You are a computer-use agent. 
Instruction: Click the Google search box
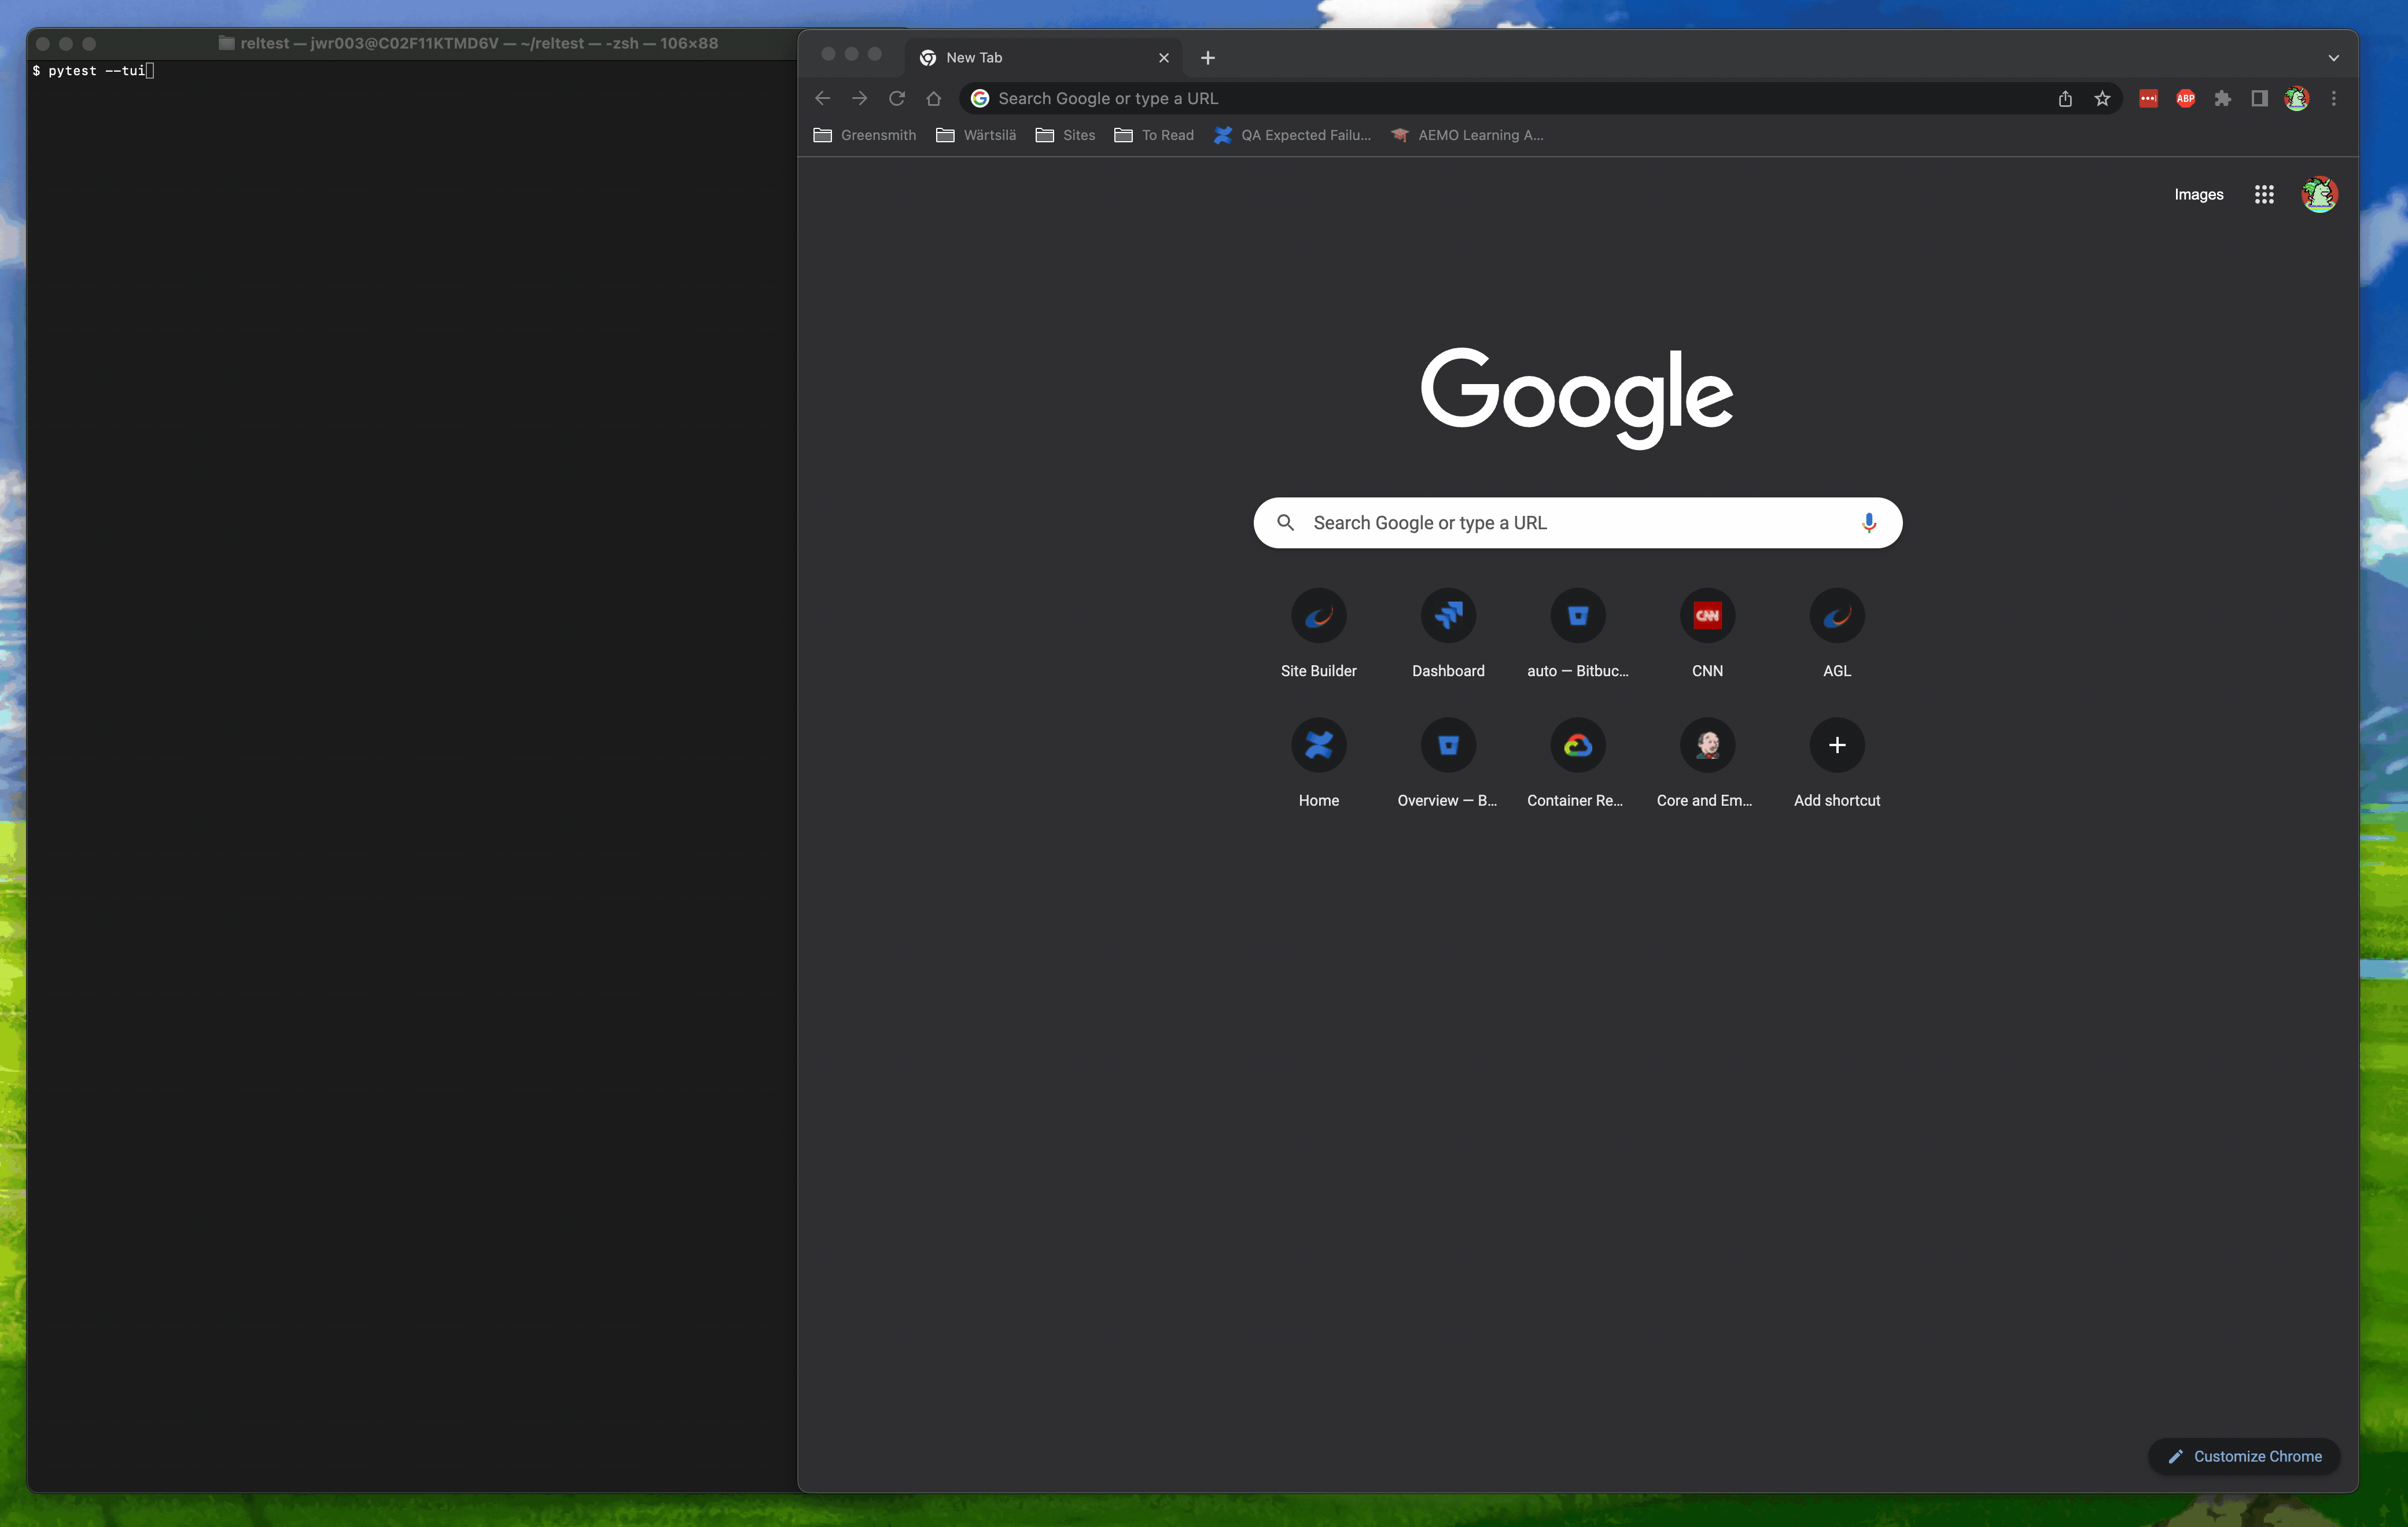pyautogui.click(x=1577, y=523)
